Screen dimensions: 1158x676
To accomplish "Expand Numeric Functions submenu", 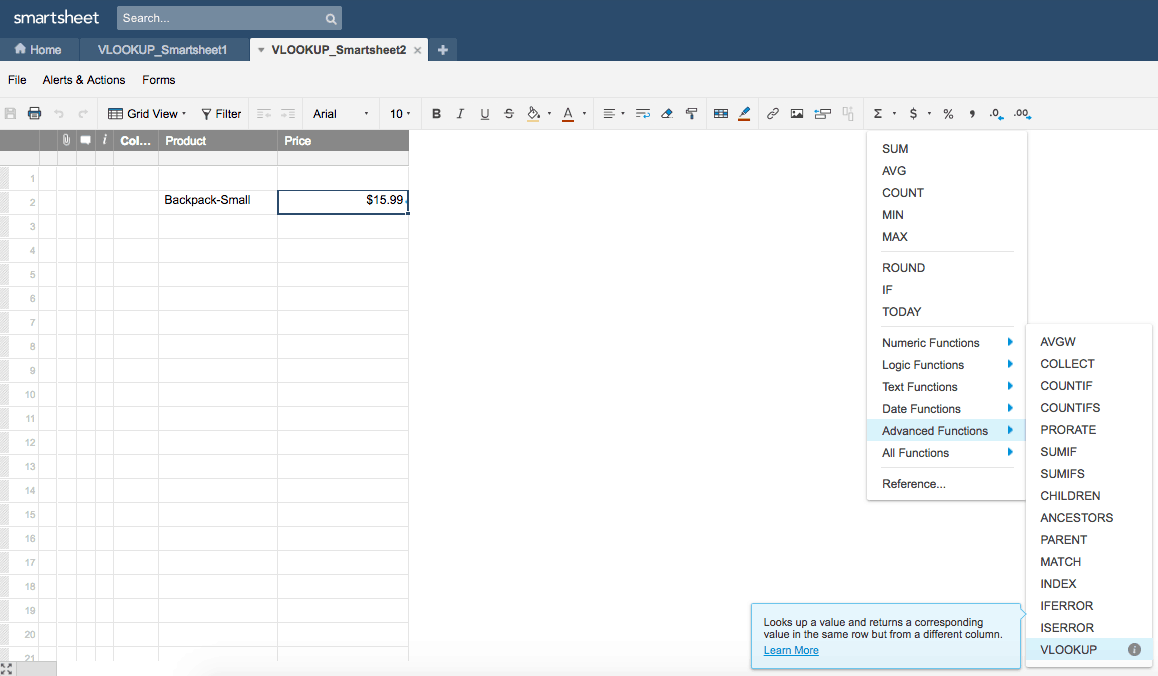I will [x=947, y=343].
